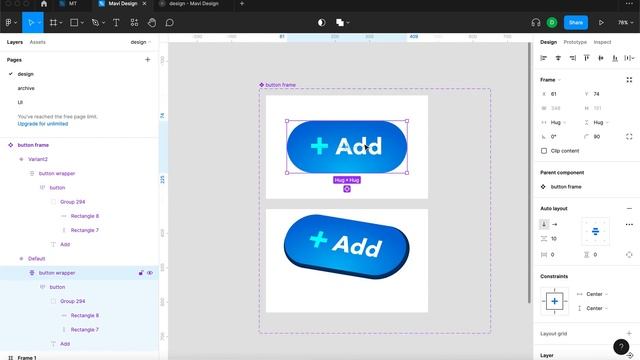Screen dimensions: 640x360
Task: Open zoom level dropdown
Action: [x=625, y=22]
